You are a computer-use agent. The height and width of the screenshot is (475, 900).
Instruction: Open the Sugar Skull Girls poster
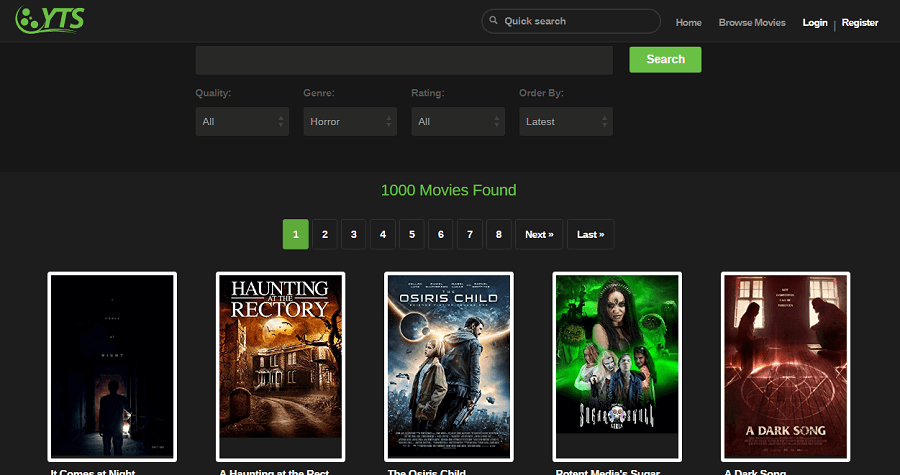(x=617, y=367)
